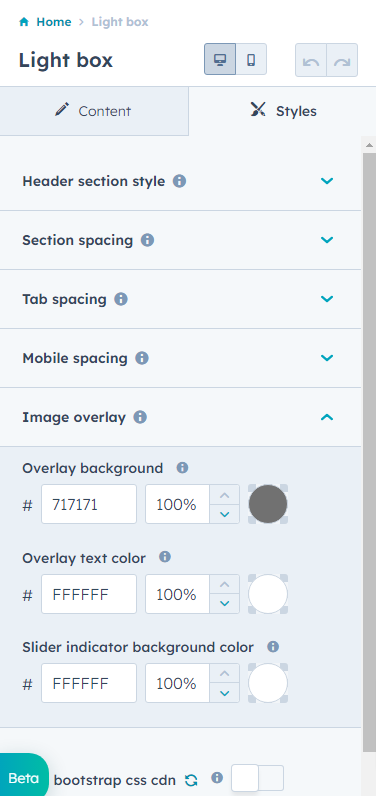Expand the Header section style section
The height and width of the screenshot is (796, 376).
coord(180,181)
